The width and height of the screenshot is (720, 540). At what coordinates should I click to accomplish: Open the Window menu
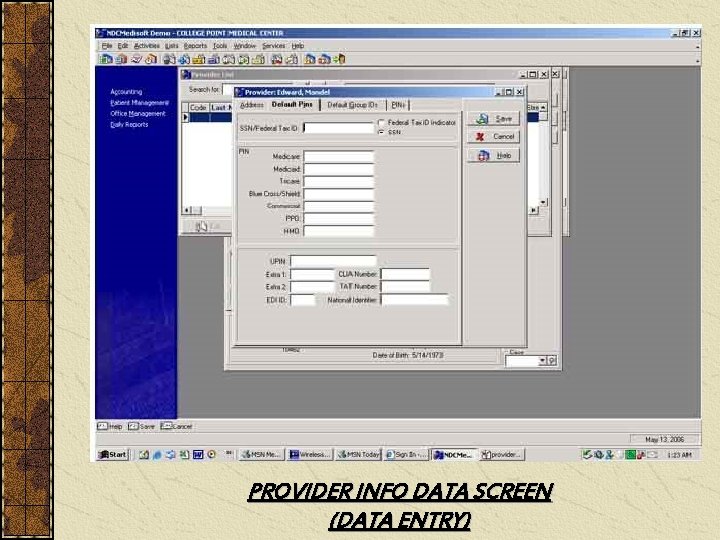[244, 46]
